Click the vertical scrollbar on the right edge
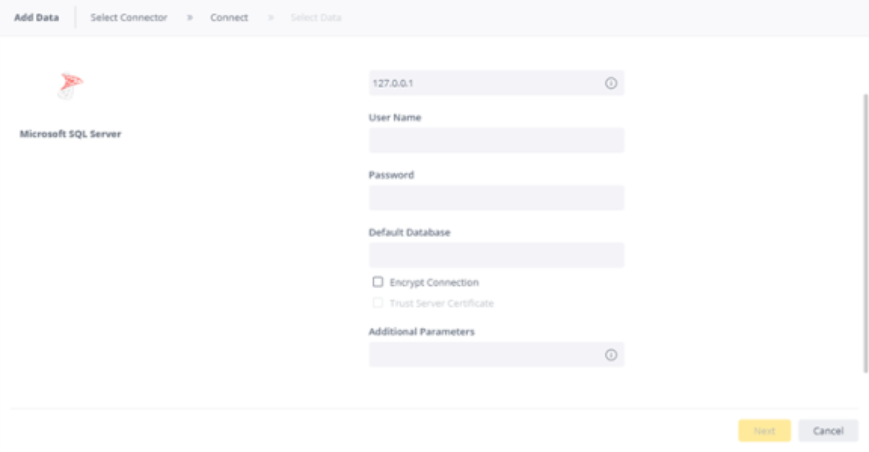Viewport: 869px width, 452px height. click(x=866, y=233)
